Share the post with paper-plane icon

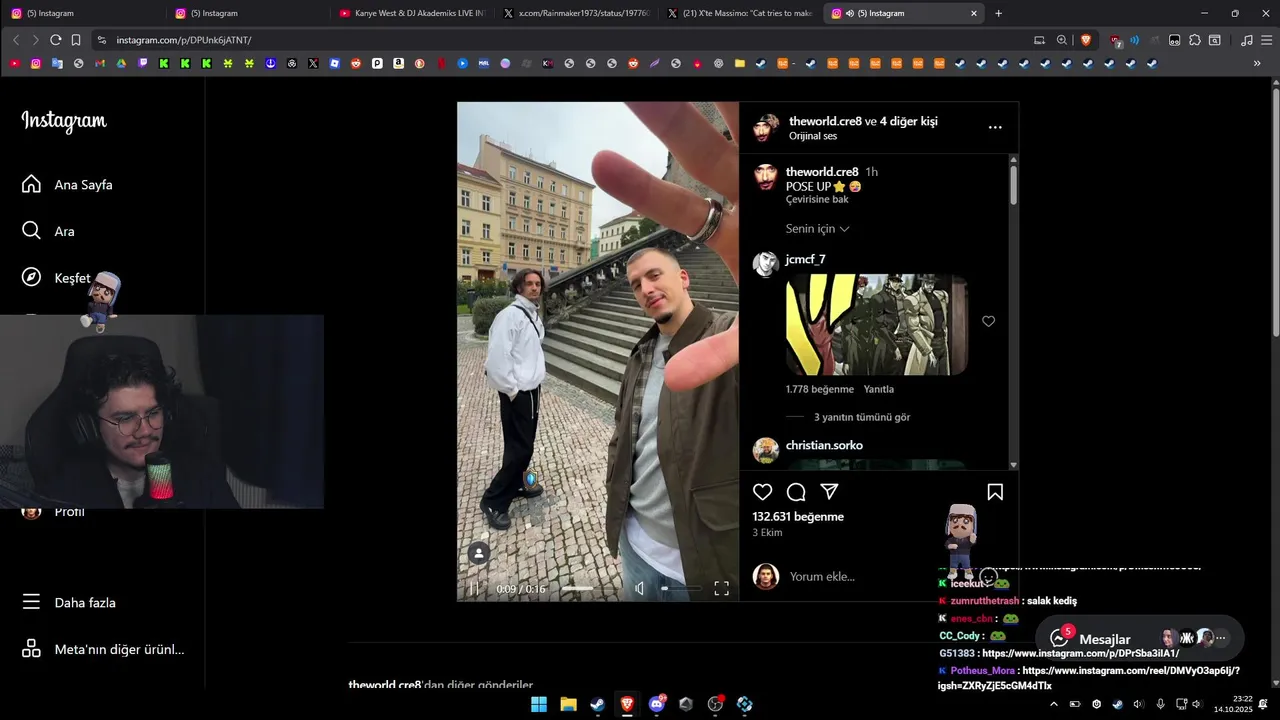pos(829,492)
